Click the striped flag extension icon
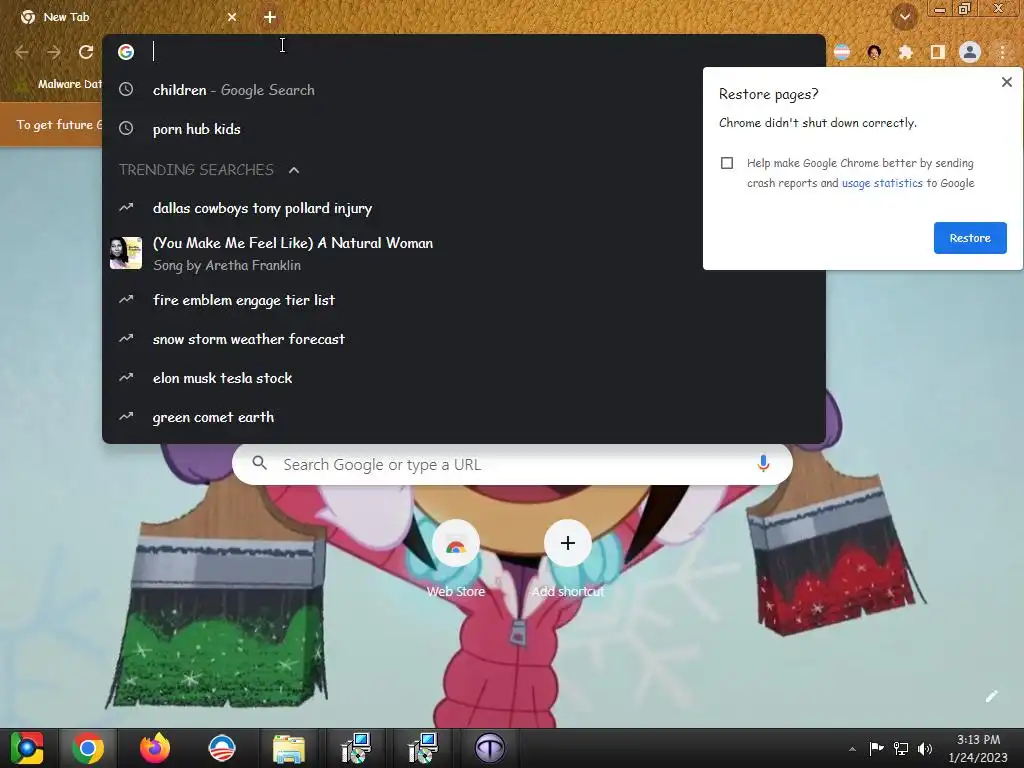Screen dimensions: 1024x768 (x=842, y=52)
